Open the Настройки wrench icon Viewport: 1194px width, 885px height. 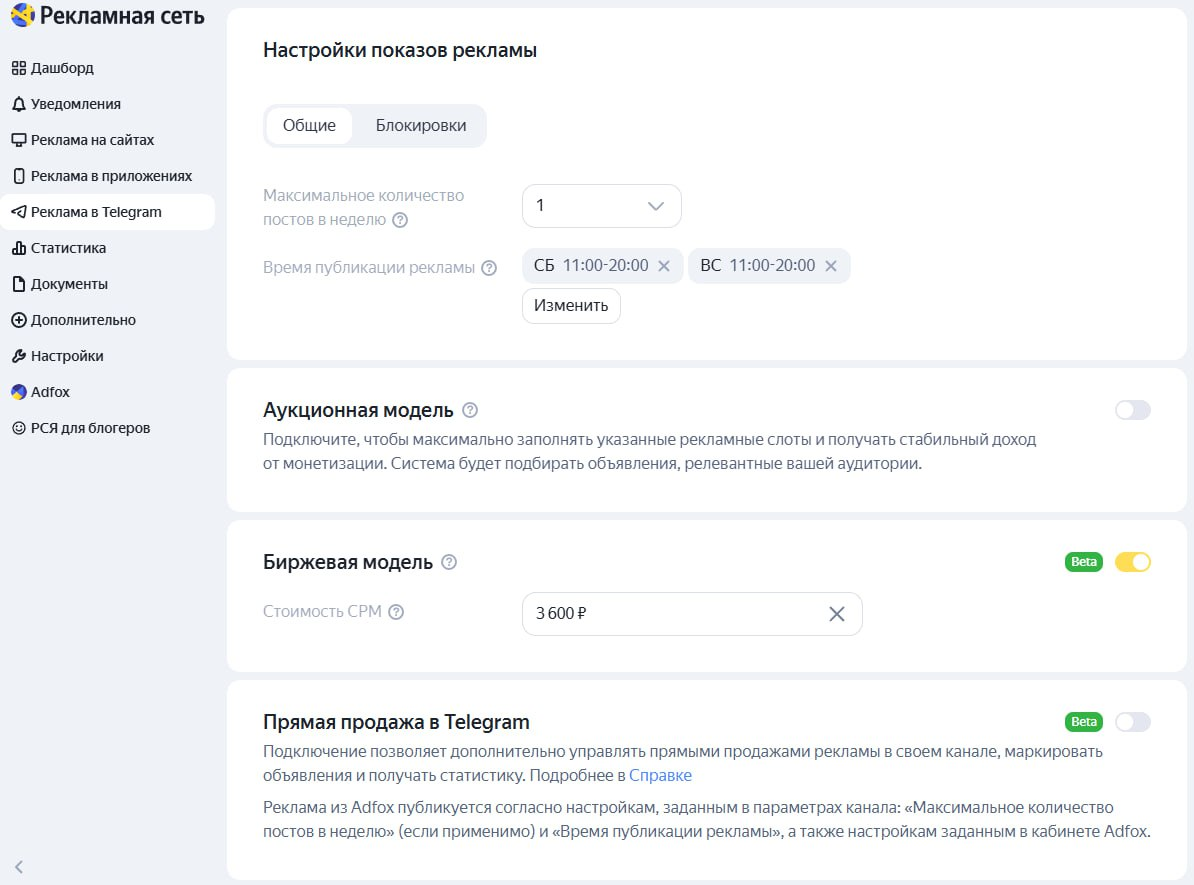point(17,356)
